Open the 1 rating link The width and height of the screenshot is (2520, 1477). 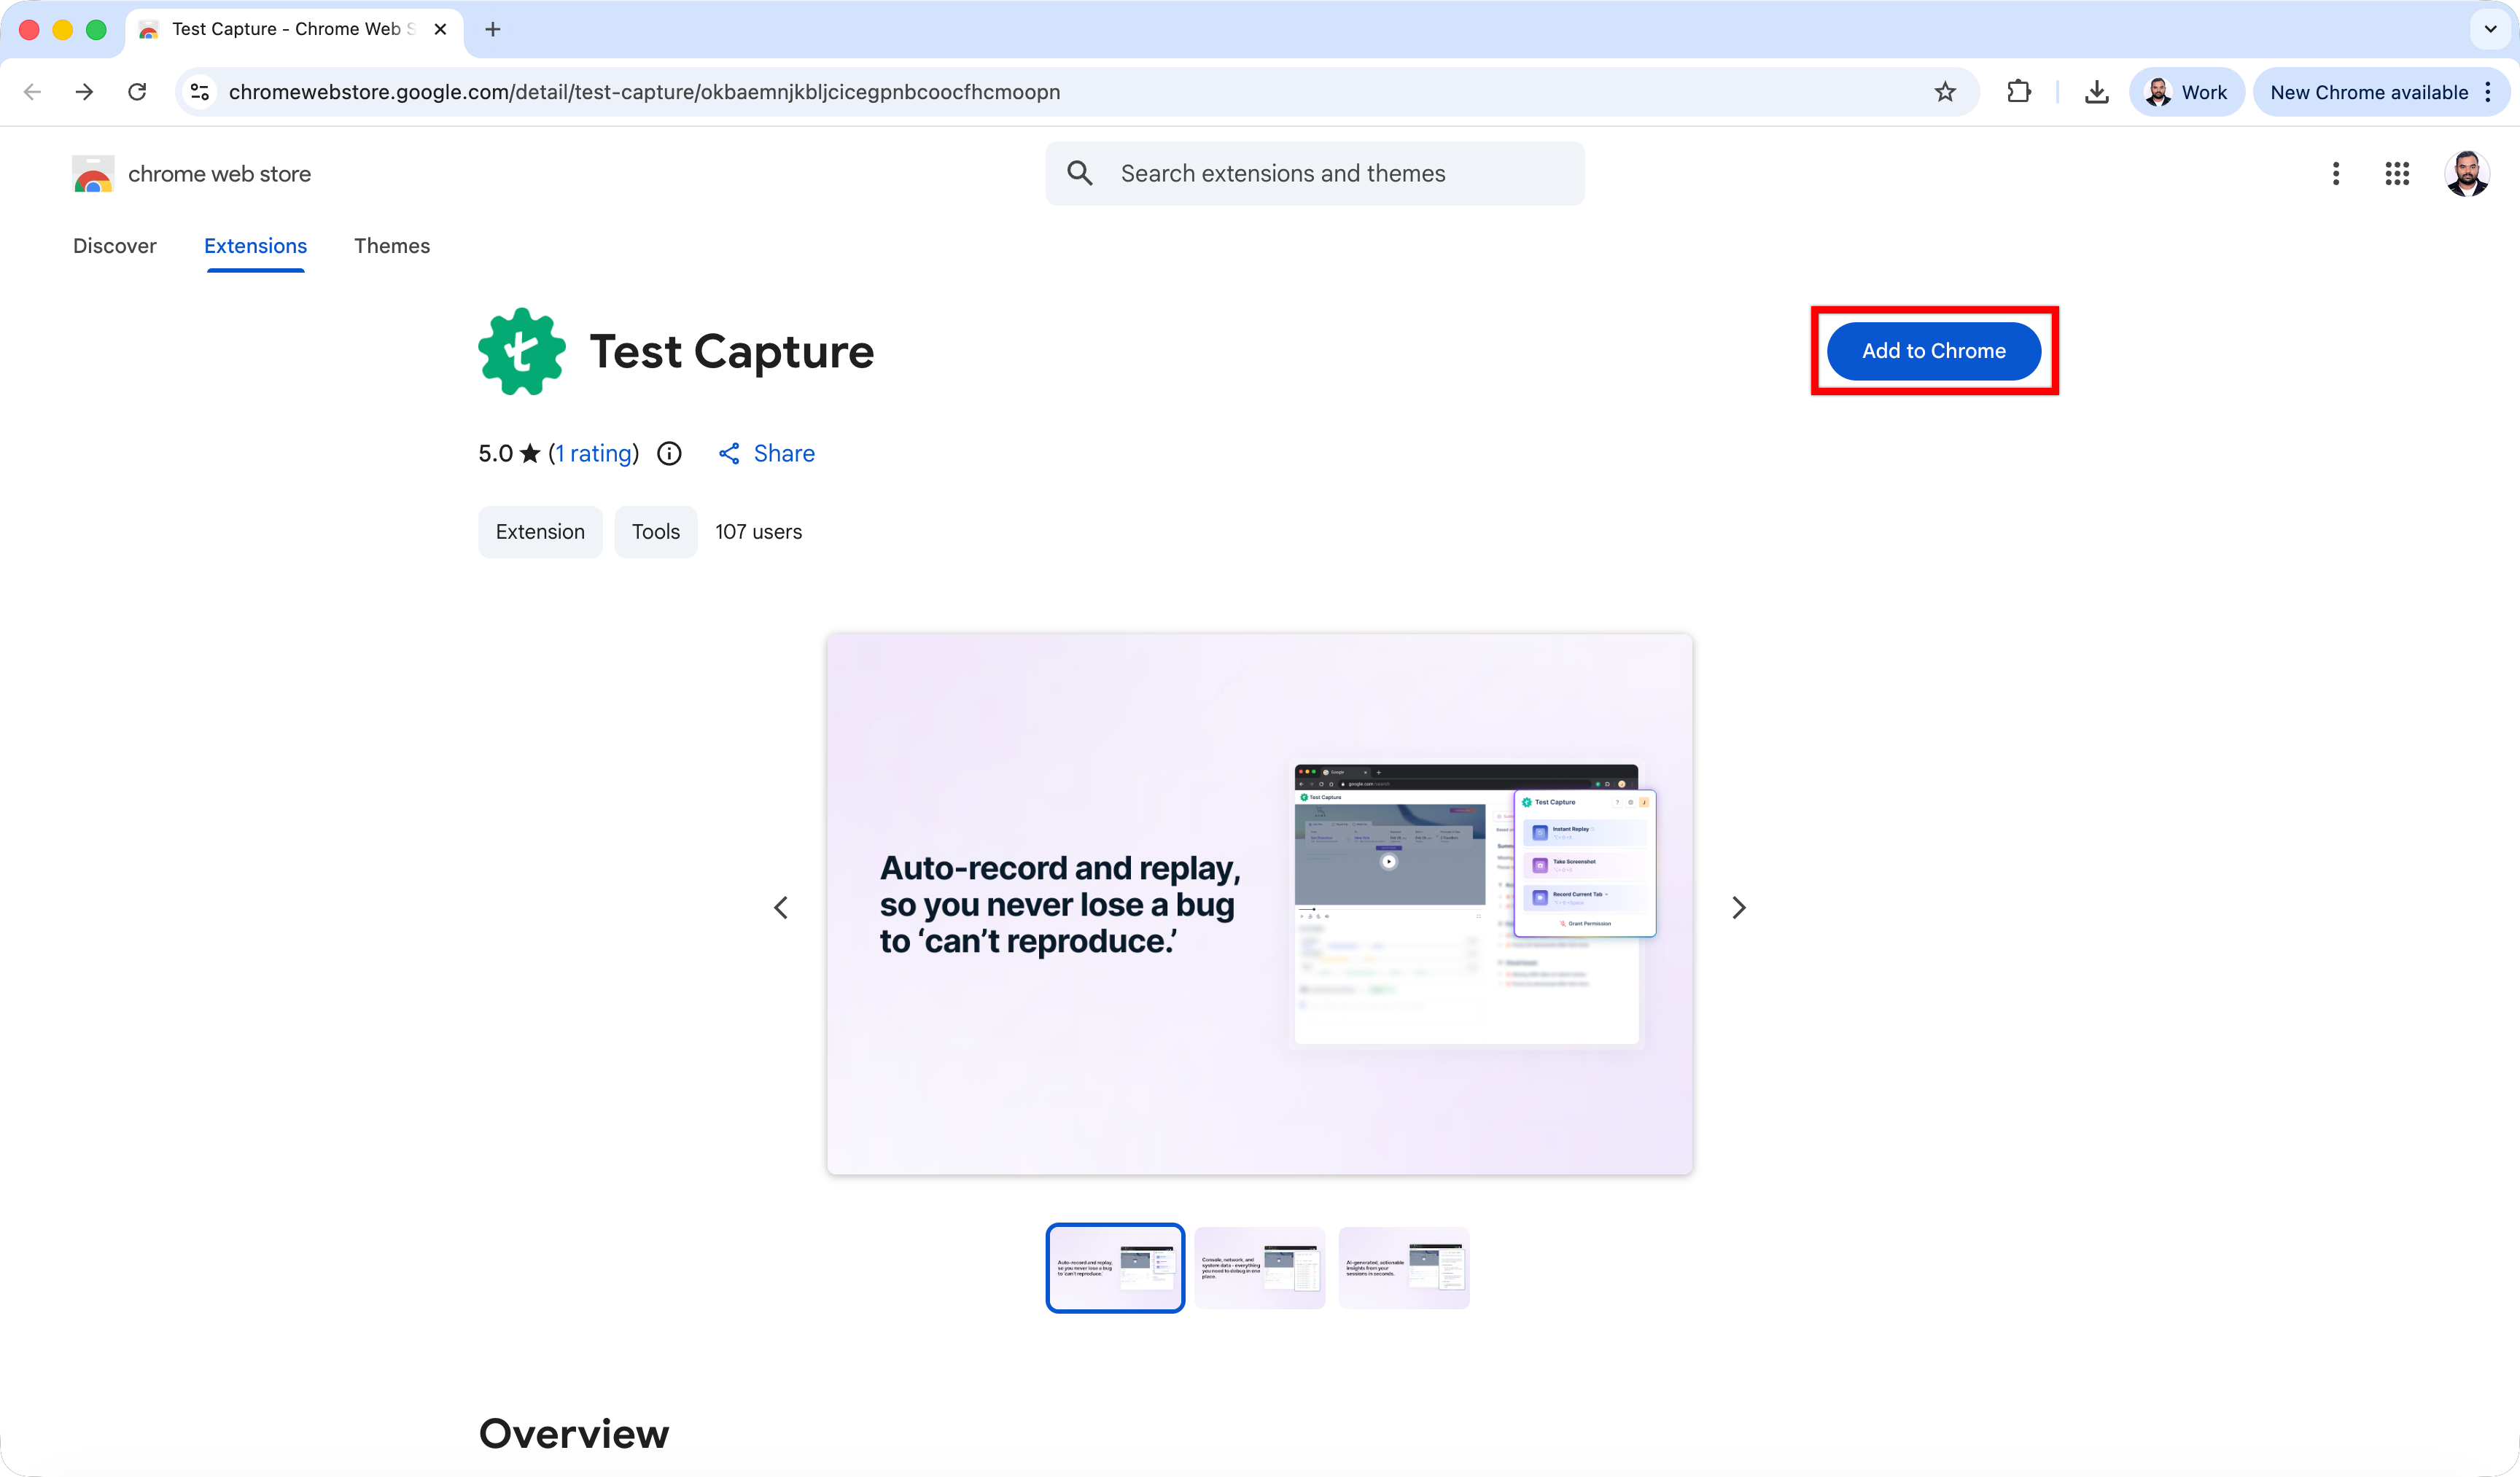593,453
